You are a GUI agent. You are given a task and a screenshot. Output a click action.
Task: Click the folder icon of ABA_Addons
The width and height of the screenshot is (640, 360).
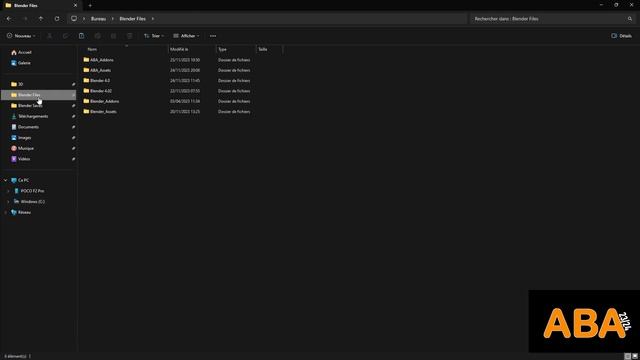coord(86,60)
